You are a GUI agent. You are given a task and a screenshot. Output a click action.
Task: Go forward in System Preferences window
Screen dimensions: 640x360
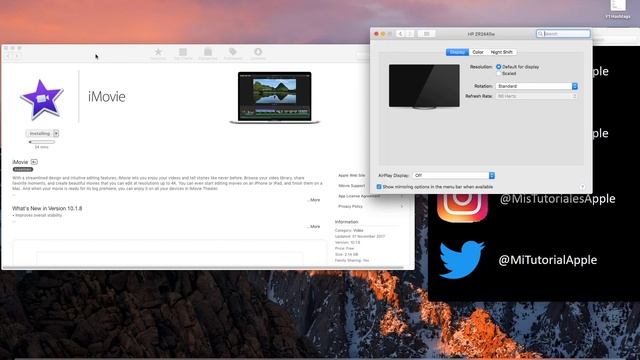coord(410,34)
